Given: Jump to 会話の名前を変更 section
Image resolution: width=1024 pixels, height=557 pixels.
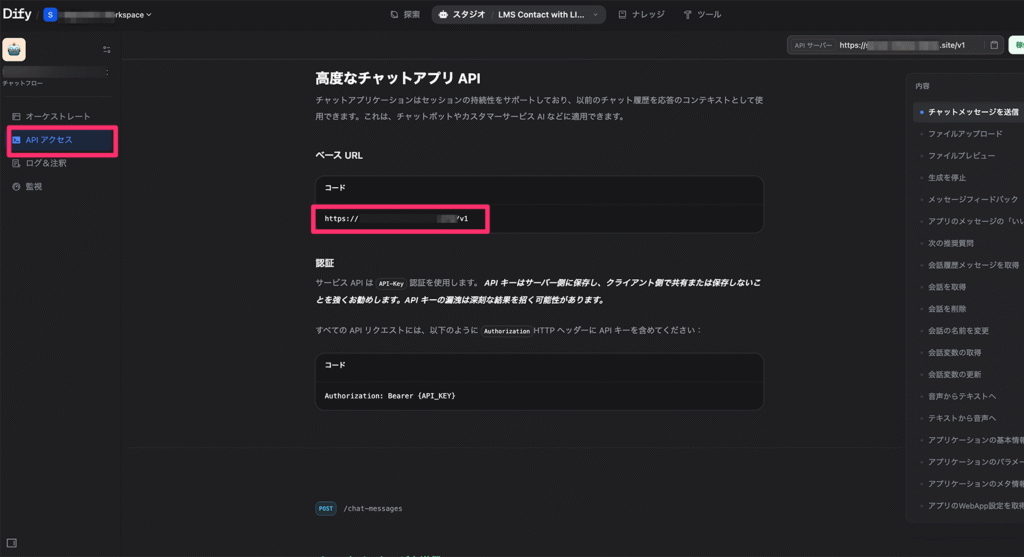Looking at the screenshot, I should click(x=958, y=330).
